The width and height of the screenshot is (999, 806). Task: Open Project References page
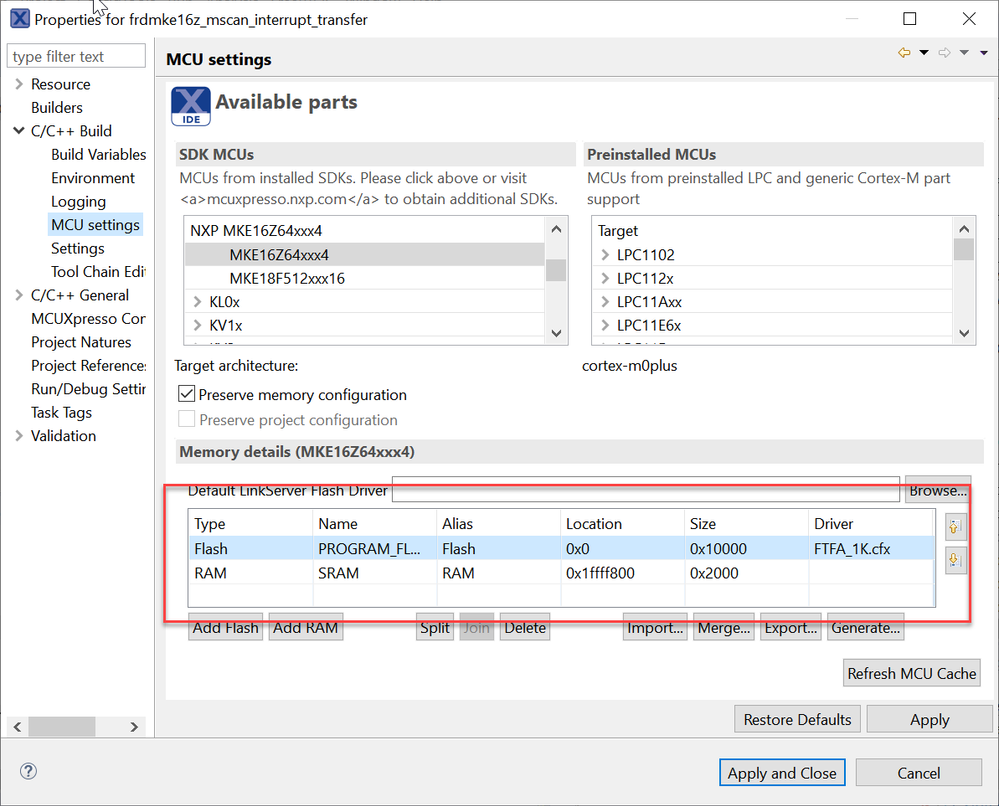pyautogui.click(x=89, y=366)
